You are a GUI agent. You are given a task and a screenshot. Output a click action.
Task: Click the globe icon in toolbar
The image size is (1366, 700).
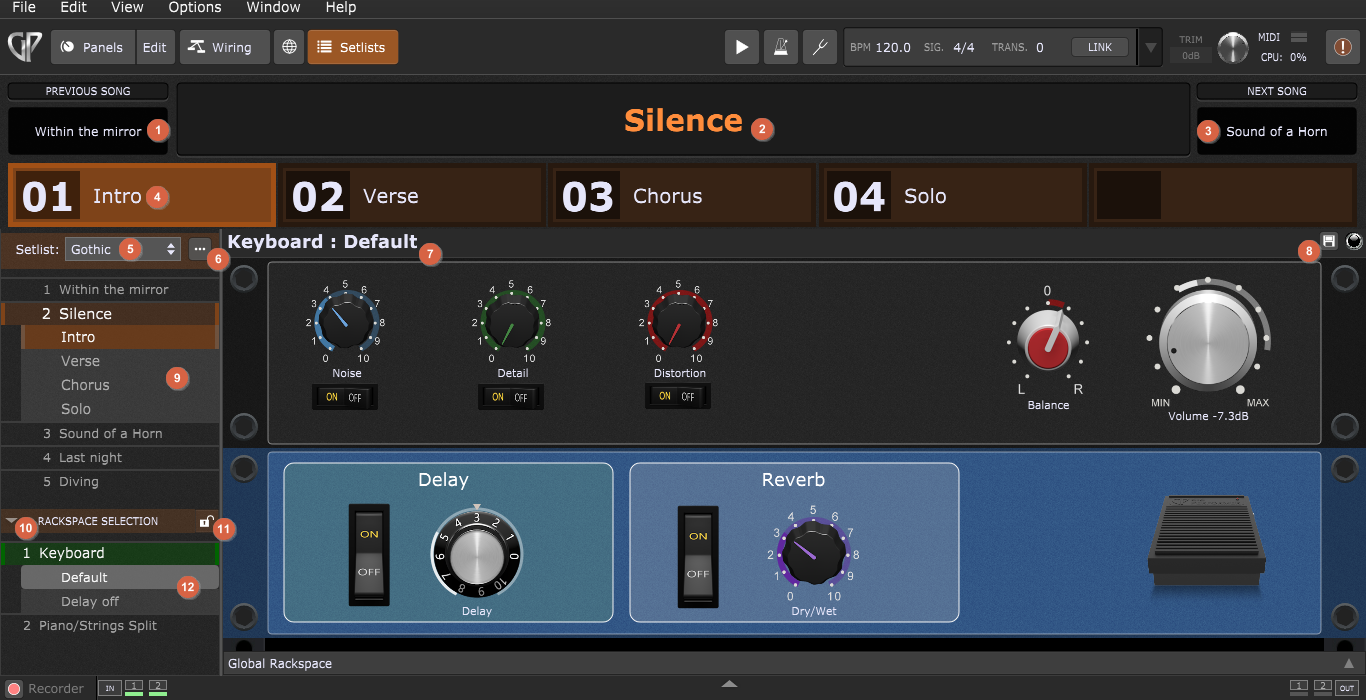pyautogui.click(x=289, y=47)
